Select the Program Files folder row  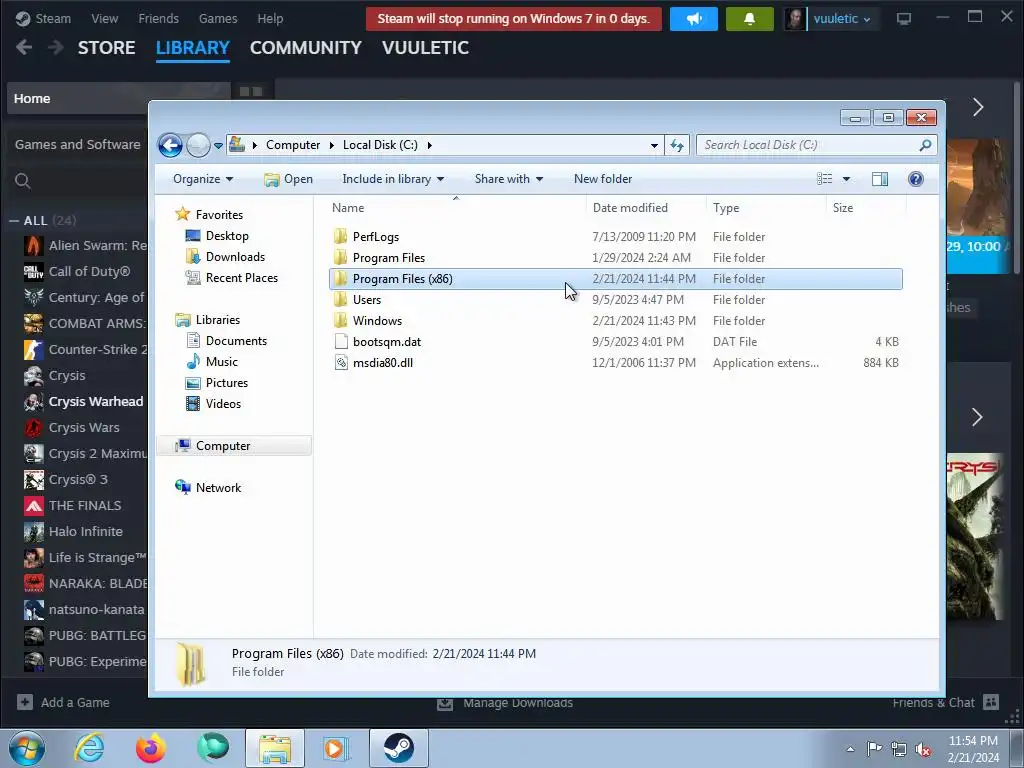pyautogui.click(x=616, y=258)
